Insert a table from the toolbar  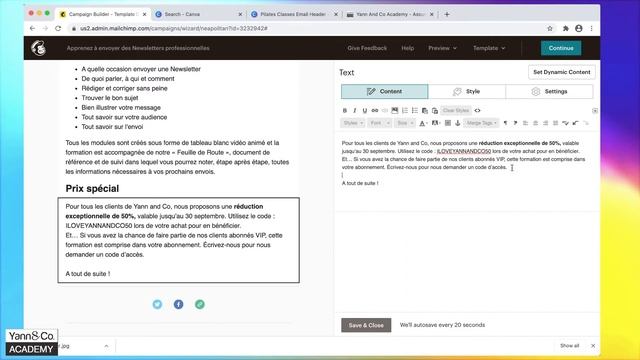tap(448, 123)
